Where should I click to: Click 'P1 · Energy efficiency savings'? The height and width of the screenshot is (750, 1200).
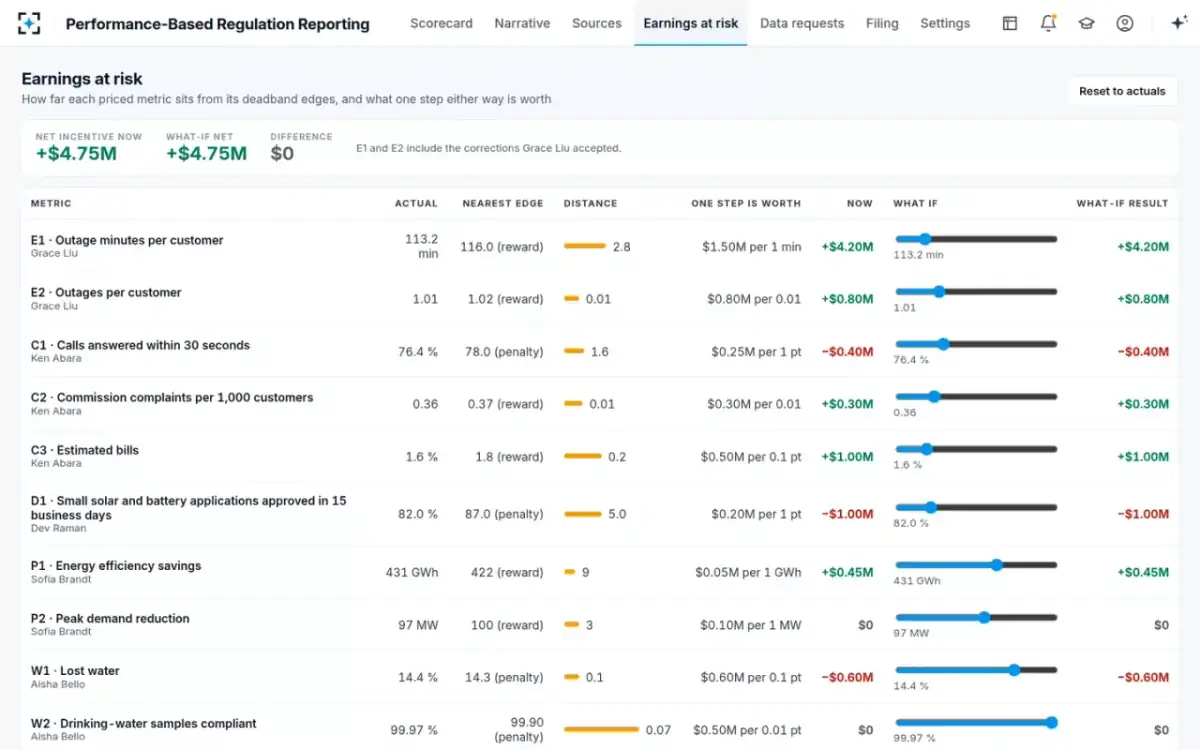click(116, 566)
